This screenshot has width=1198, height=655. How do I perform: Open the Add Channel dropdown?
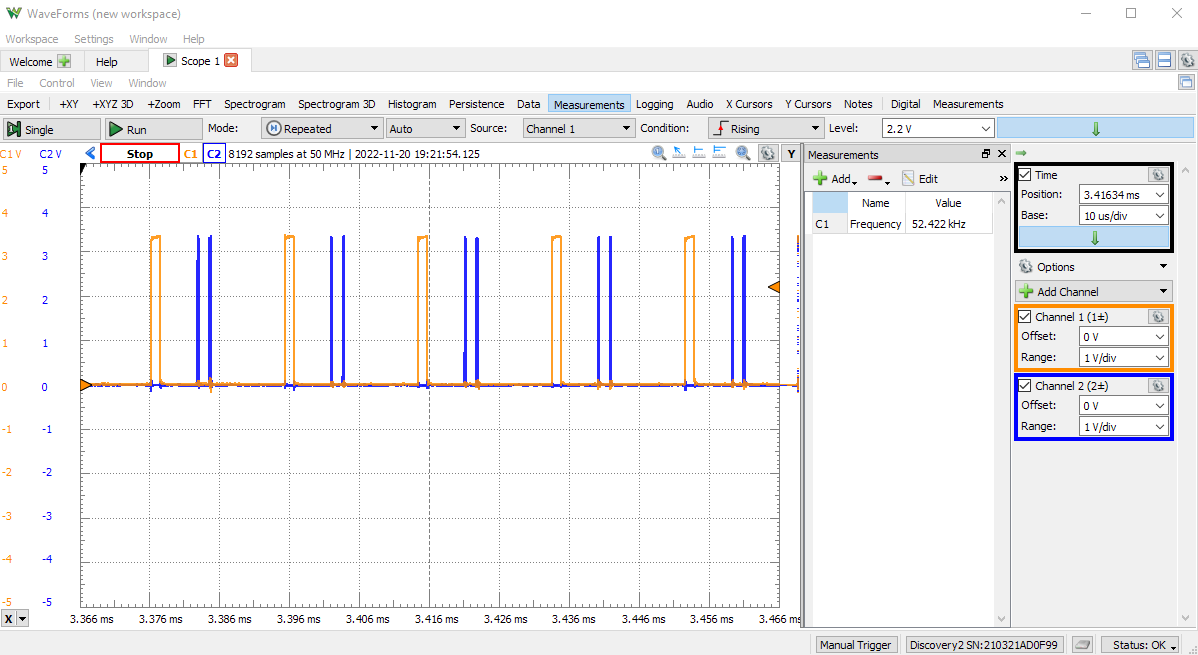point(1093,291)
